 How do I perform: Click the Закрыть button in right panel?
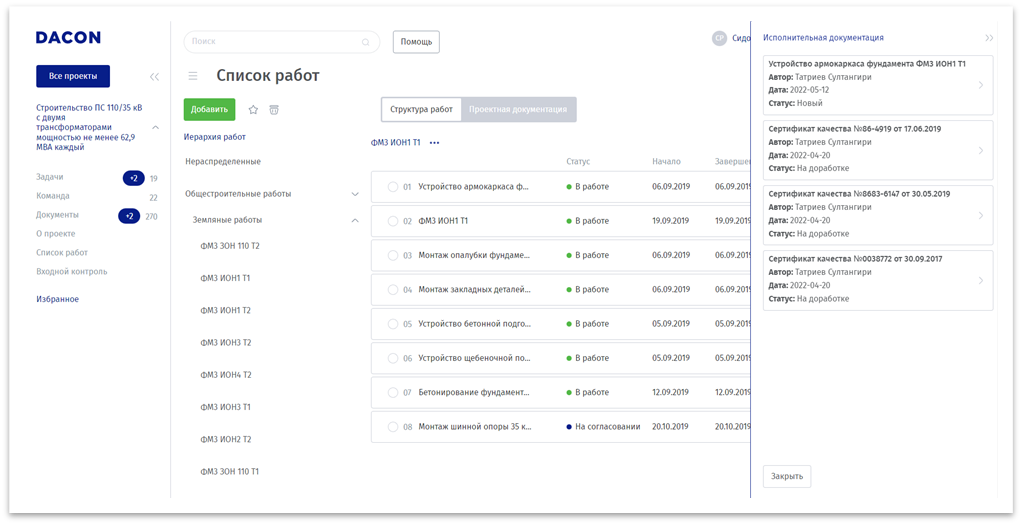point(786,476)
